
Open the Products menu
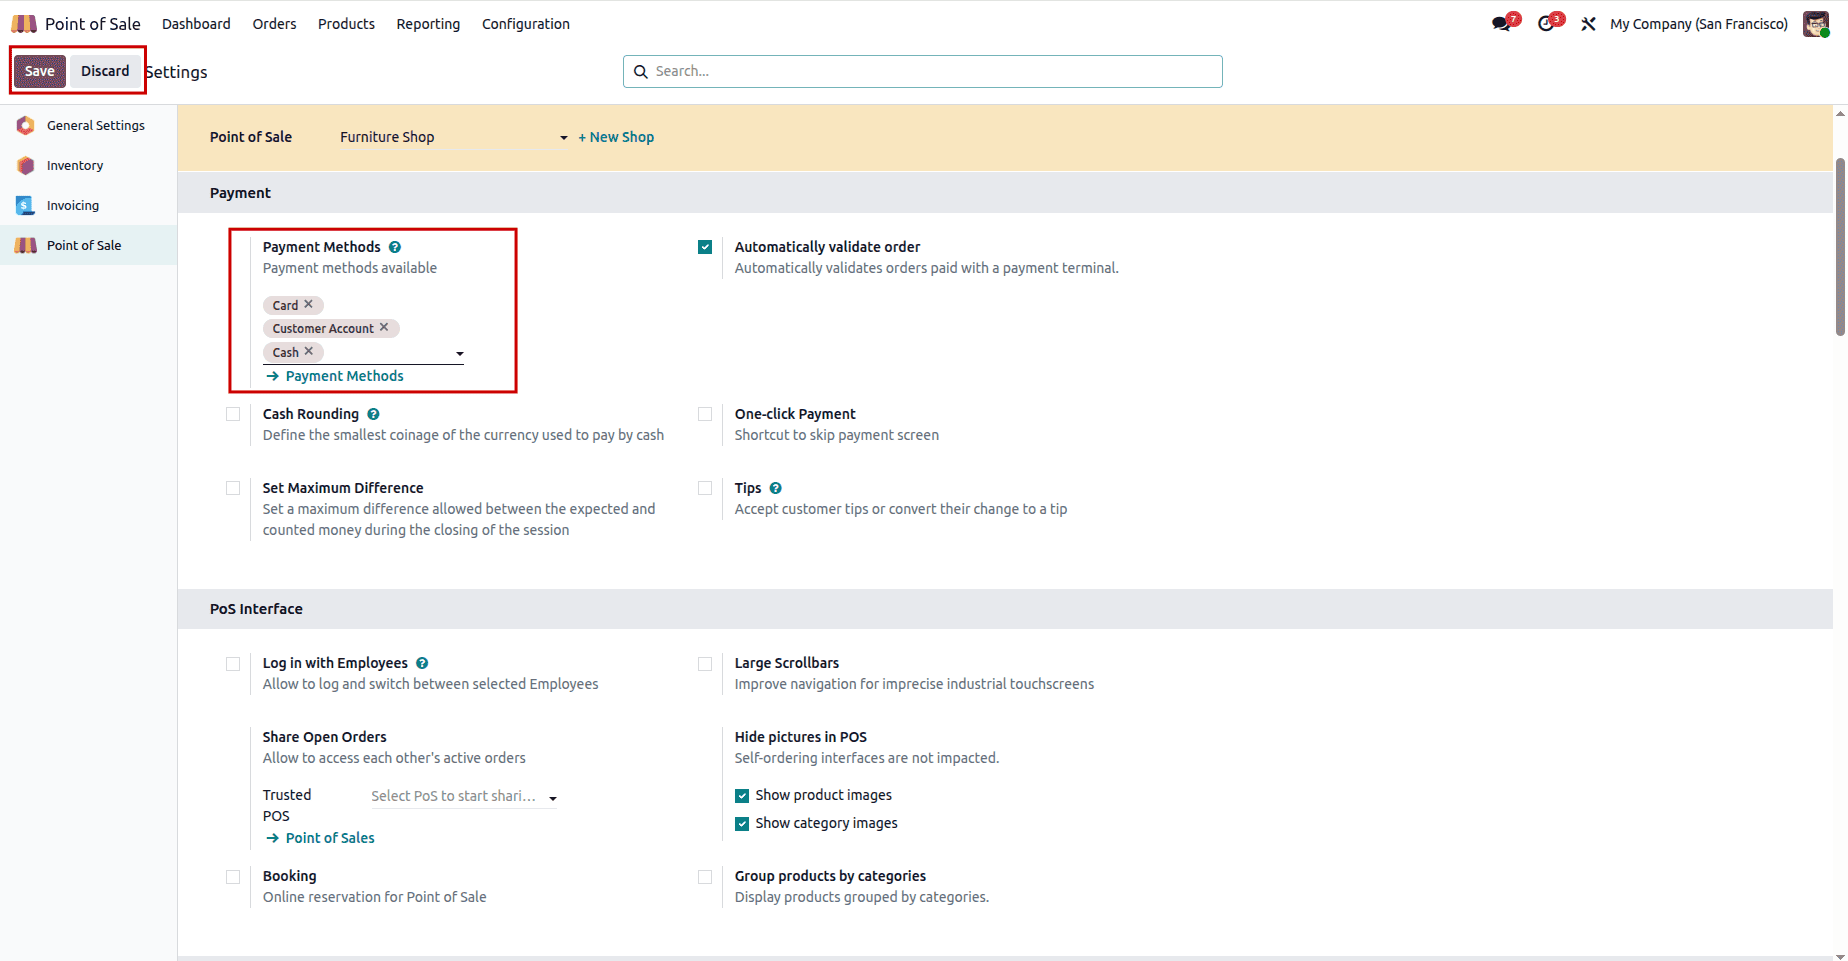pos(346,24)
